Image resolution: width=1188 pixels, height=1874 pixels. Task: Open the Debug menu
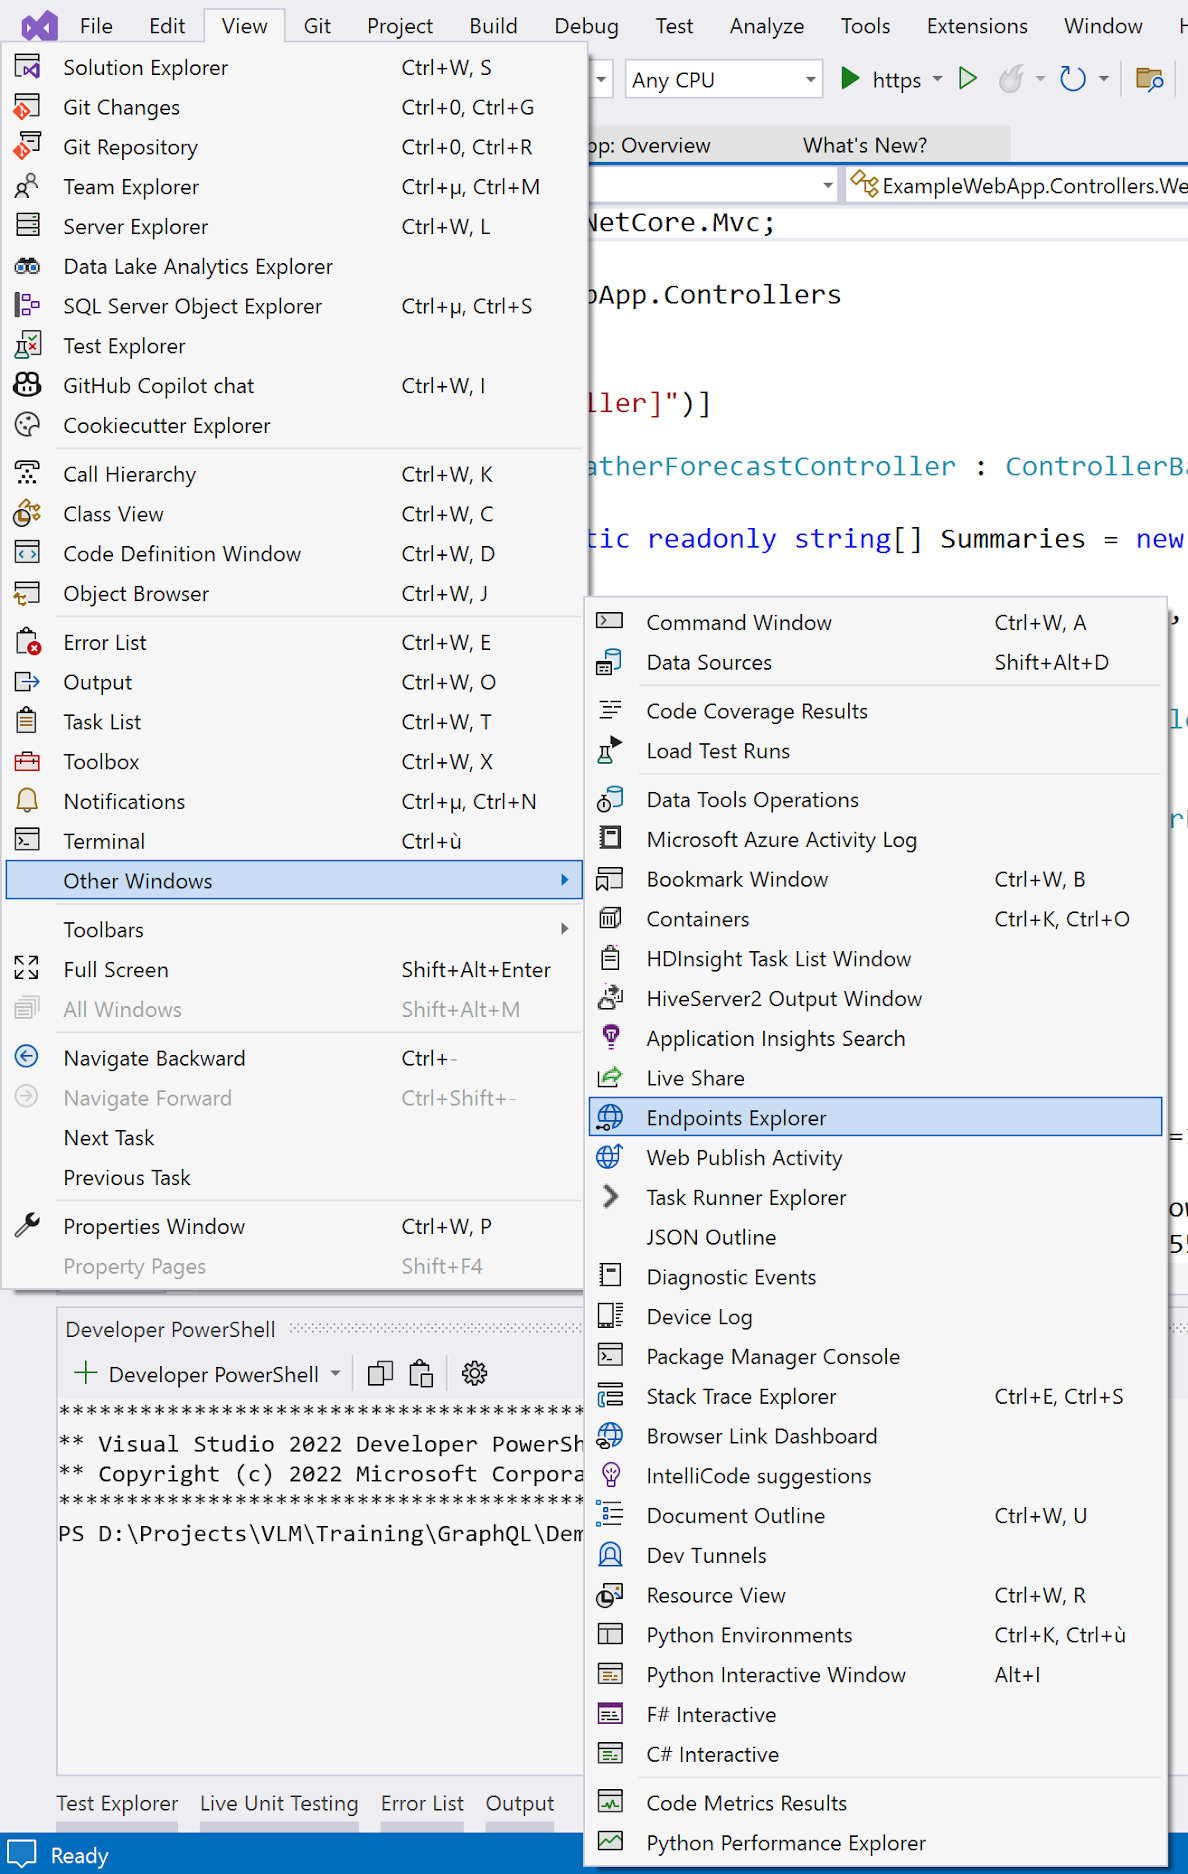[586, 26]
